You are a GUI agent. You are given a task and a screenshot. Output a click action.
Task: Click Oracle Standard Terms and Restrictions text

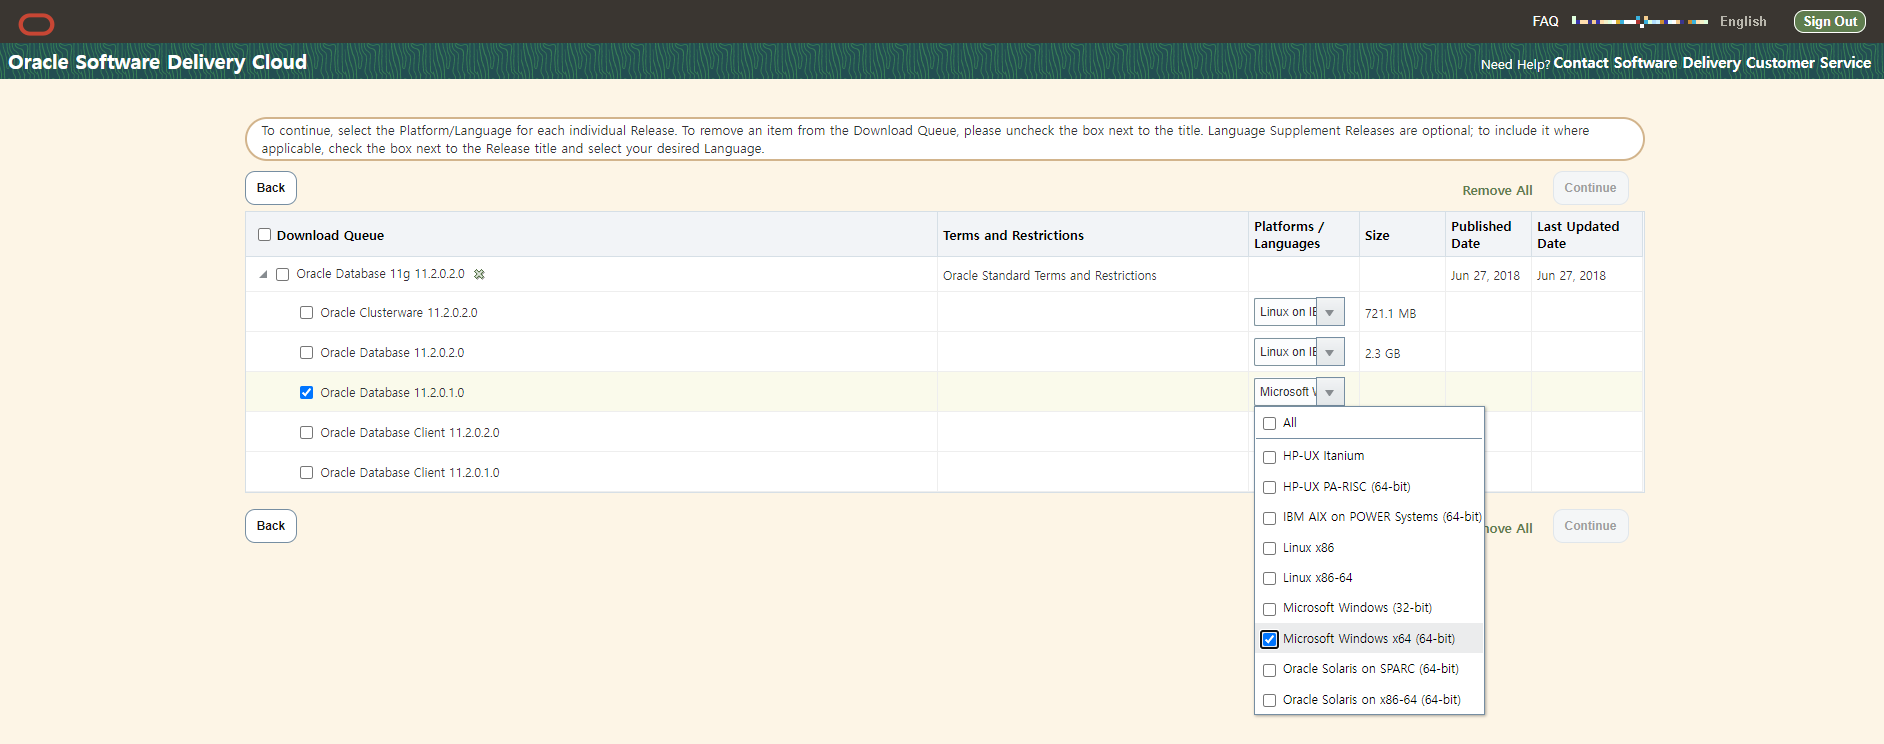[x=1049, y=276]
